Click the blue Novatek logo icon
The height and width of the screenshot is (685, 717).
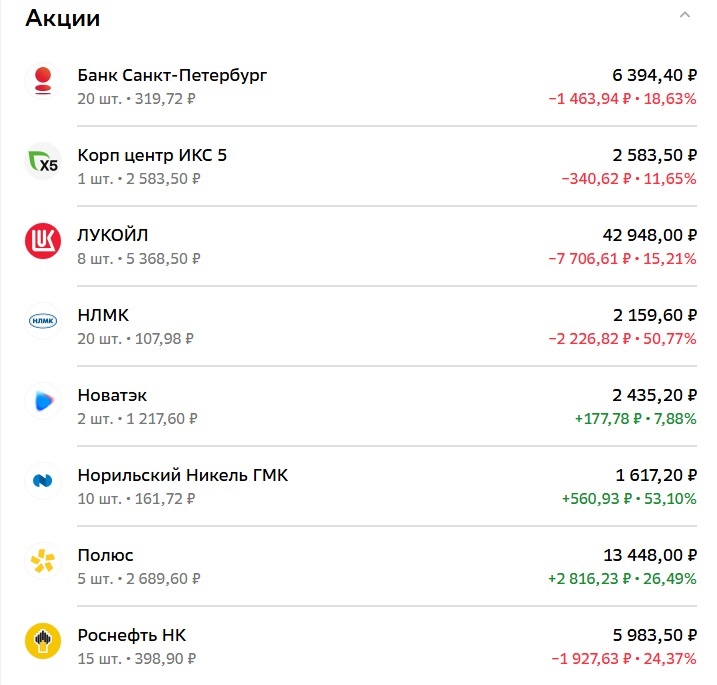tap(43, 402)
